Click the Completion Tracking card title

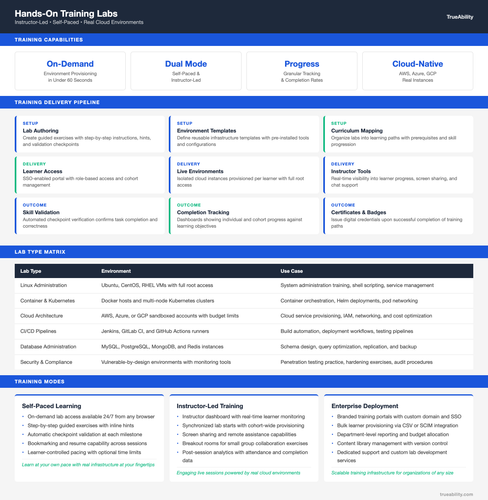click(203, 212)
